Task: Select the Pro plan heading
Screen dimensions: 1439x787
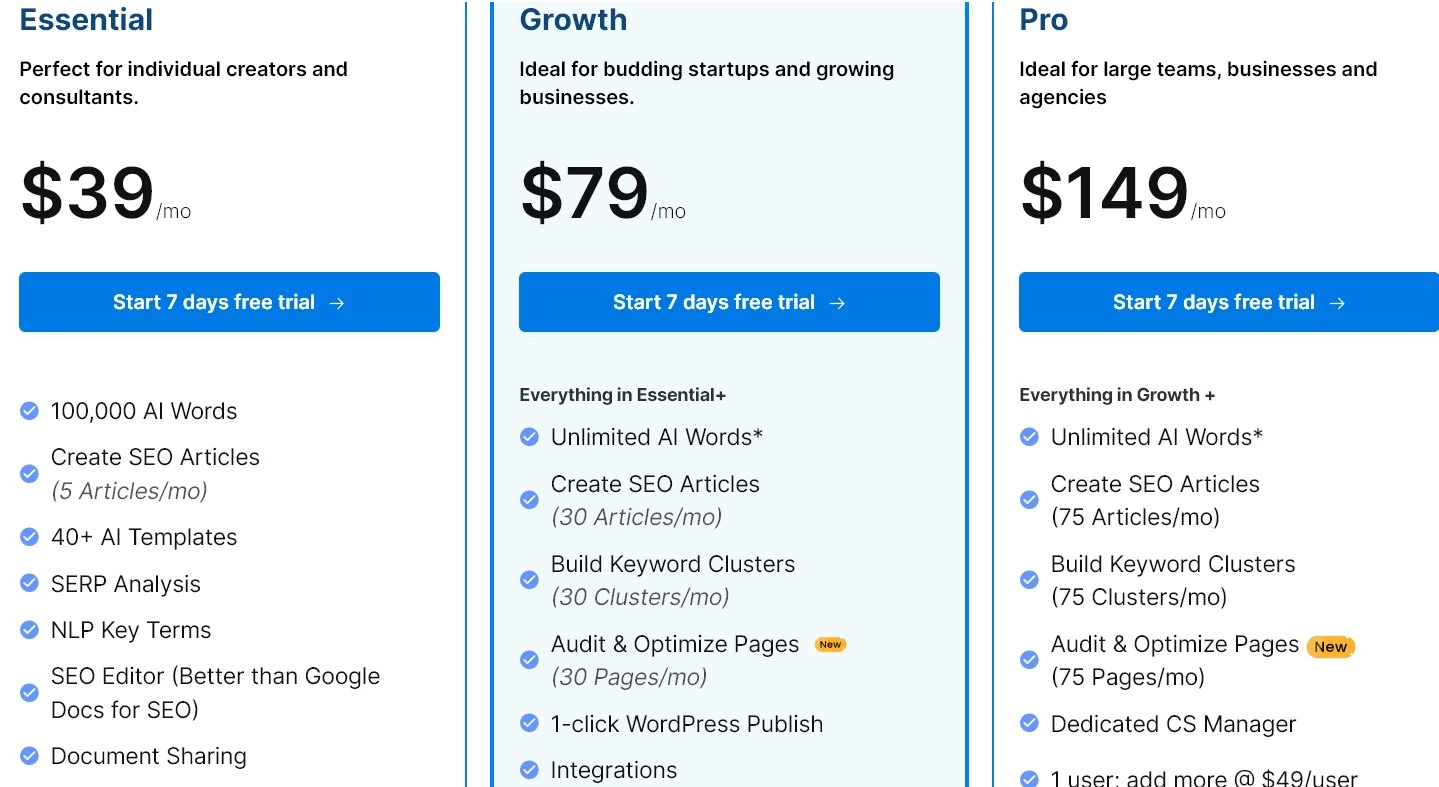Action: coord(1043,19)
